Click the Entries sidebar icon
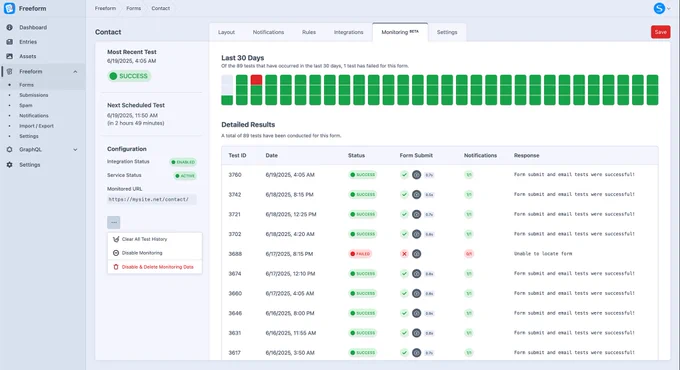This screenshot has width=680, height=370. click(x=10, y=42)
